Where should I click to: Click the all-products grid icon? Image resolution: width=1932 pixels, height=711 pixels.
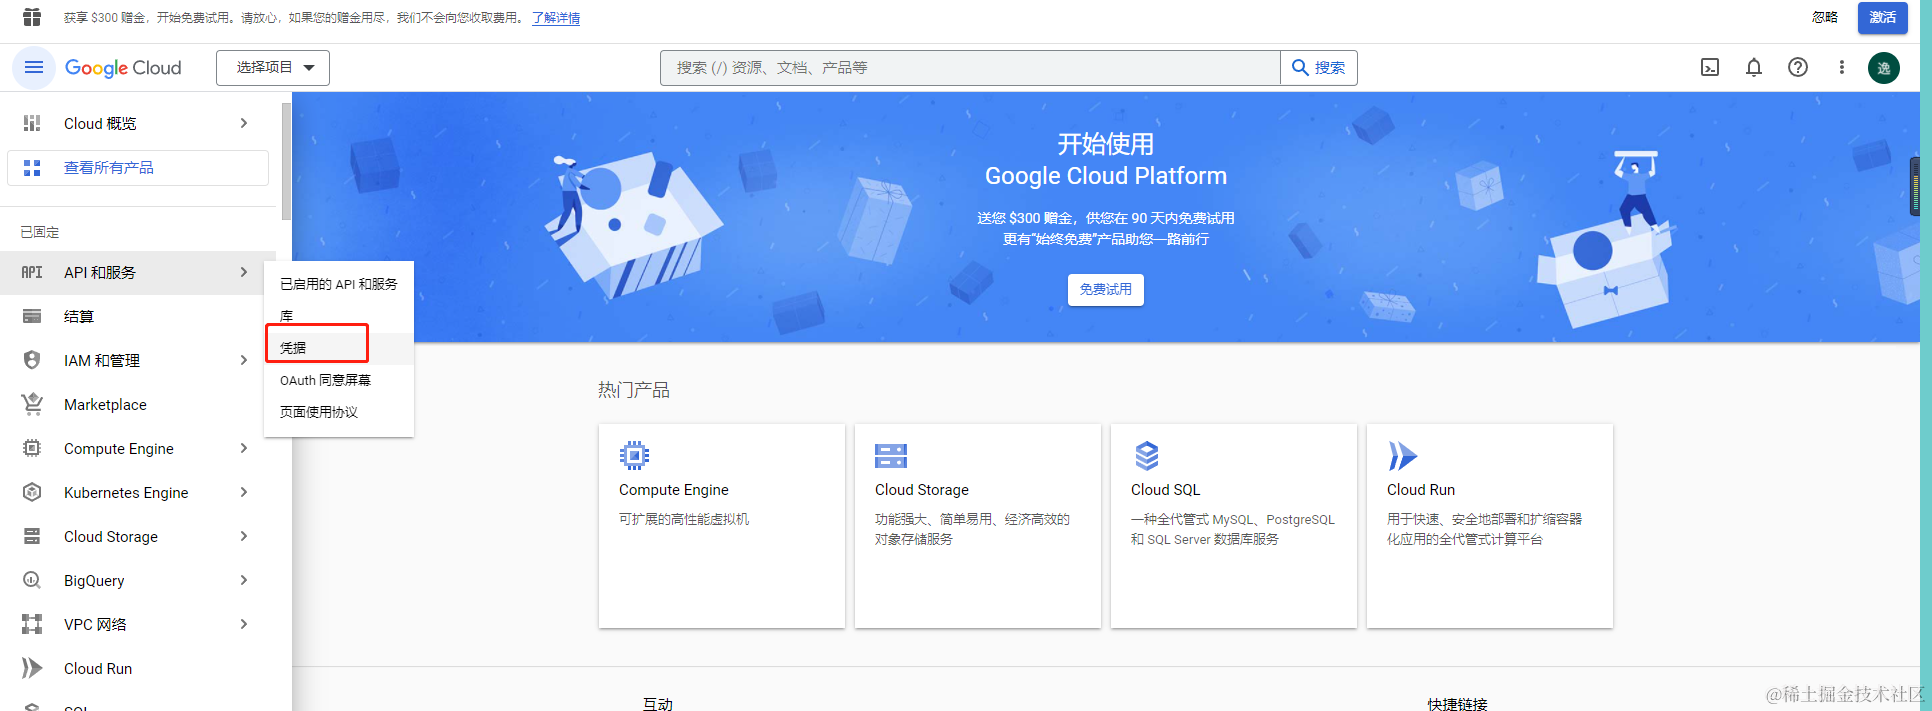pyautogui.click(x=32, y=168)
